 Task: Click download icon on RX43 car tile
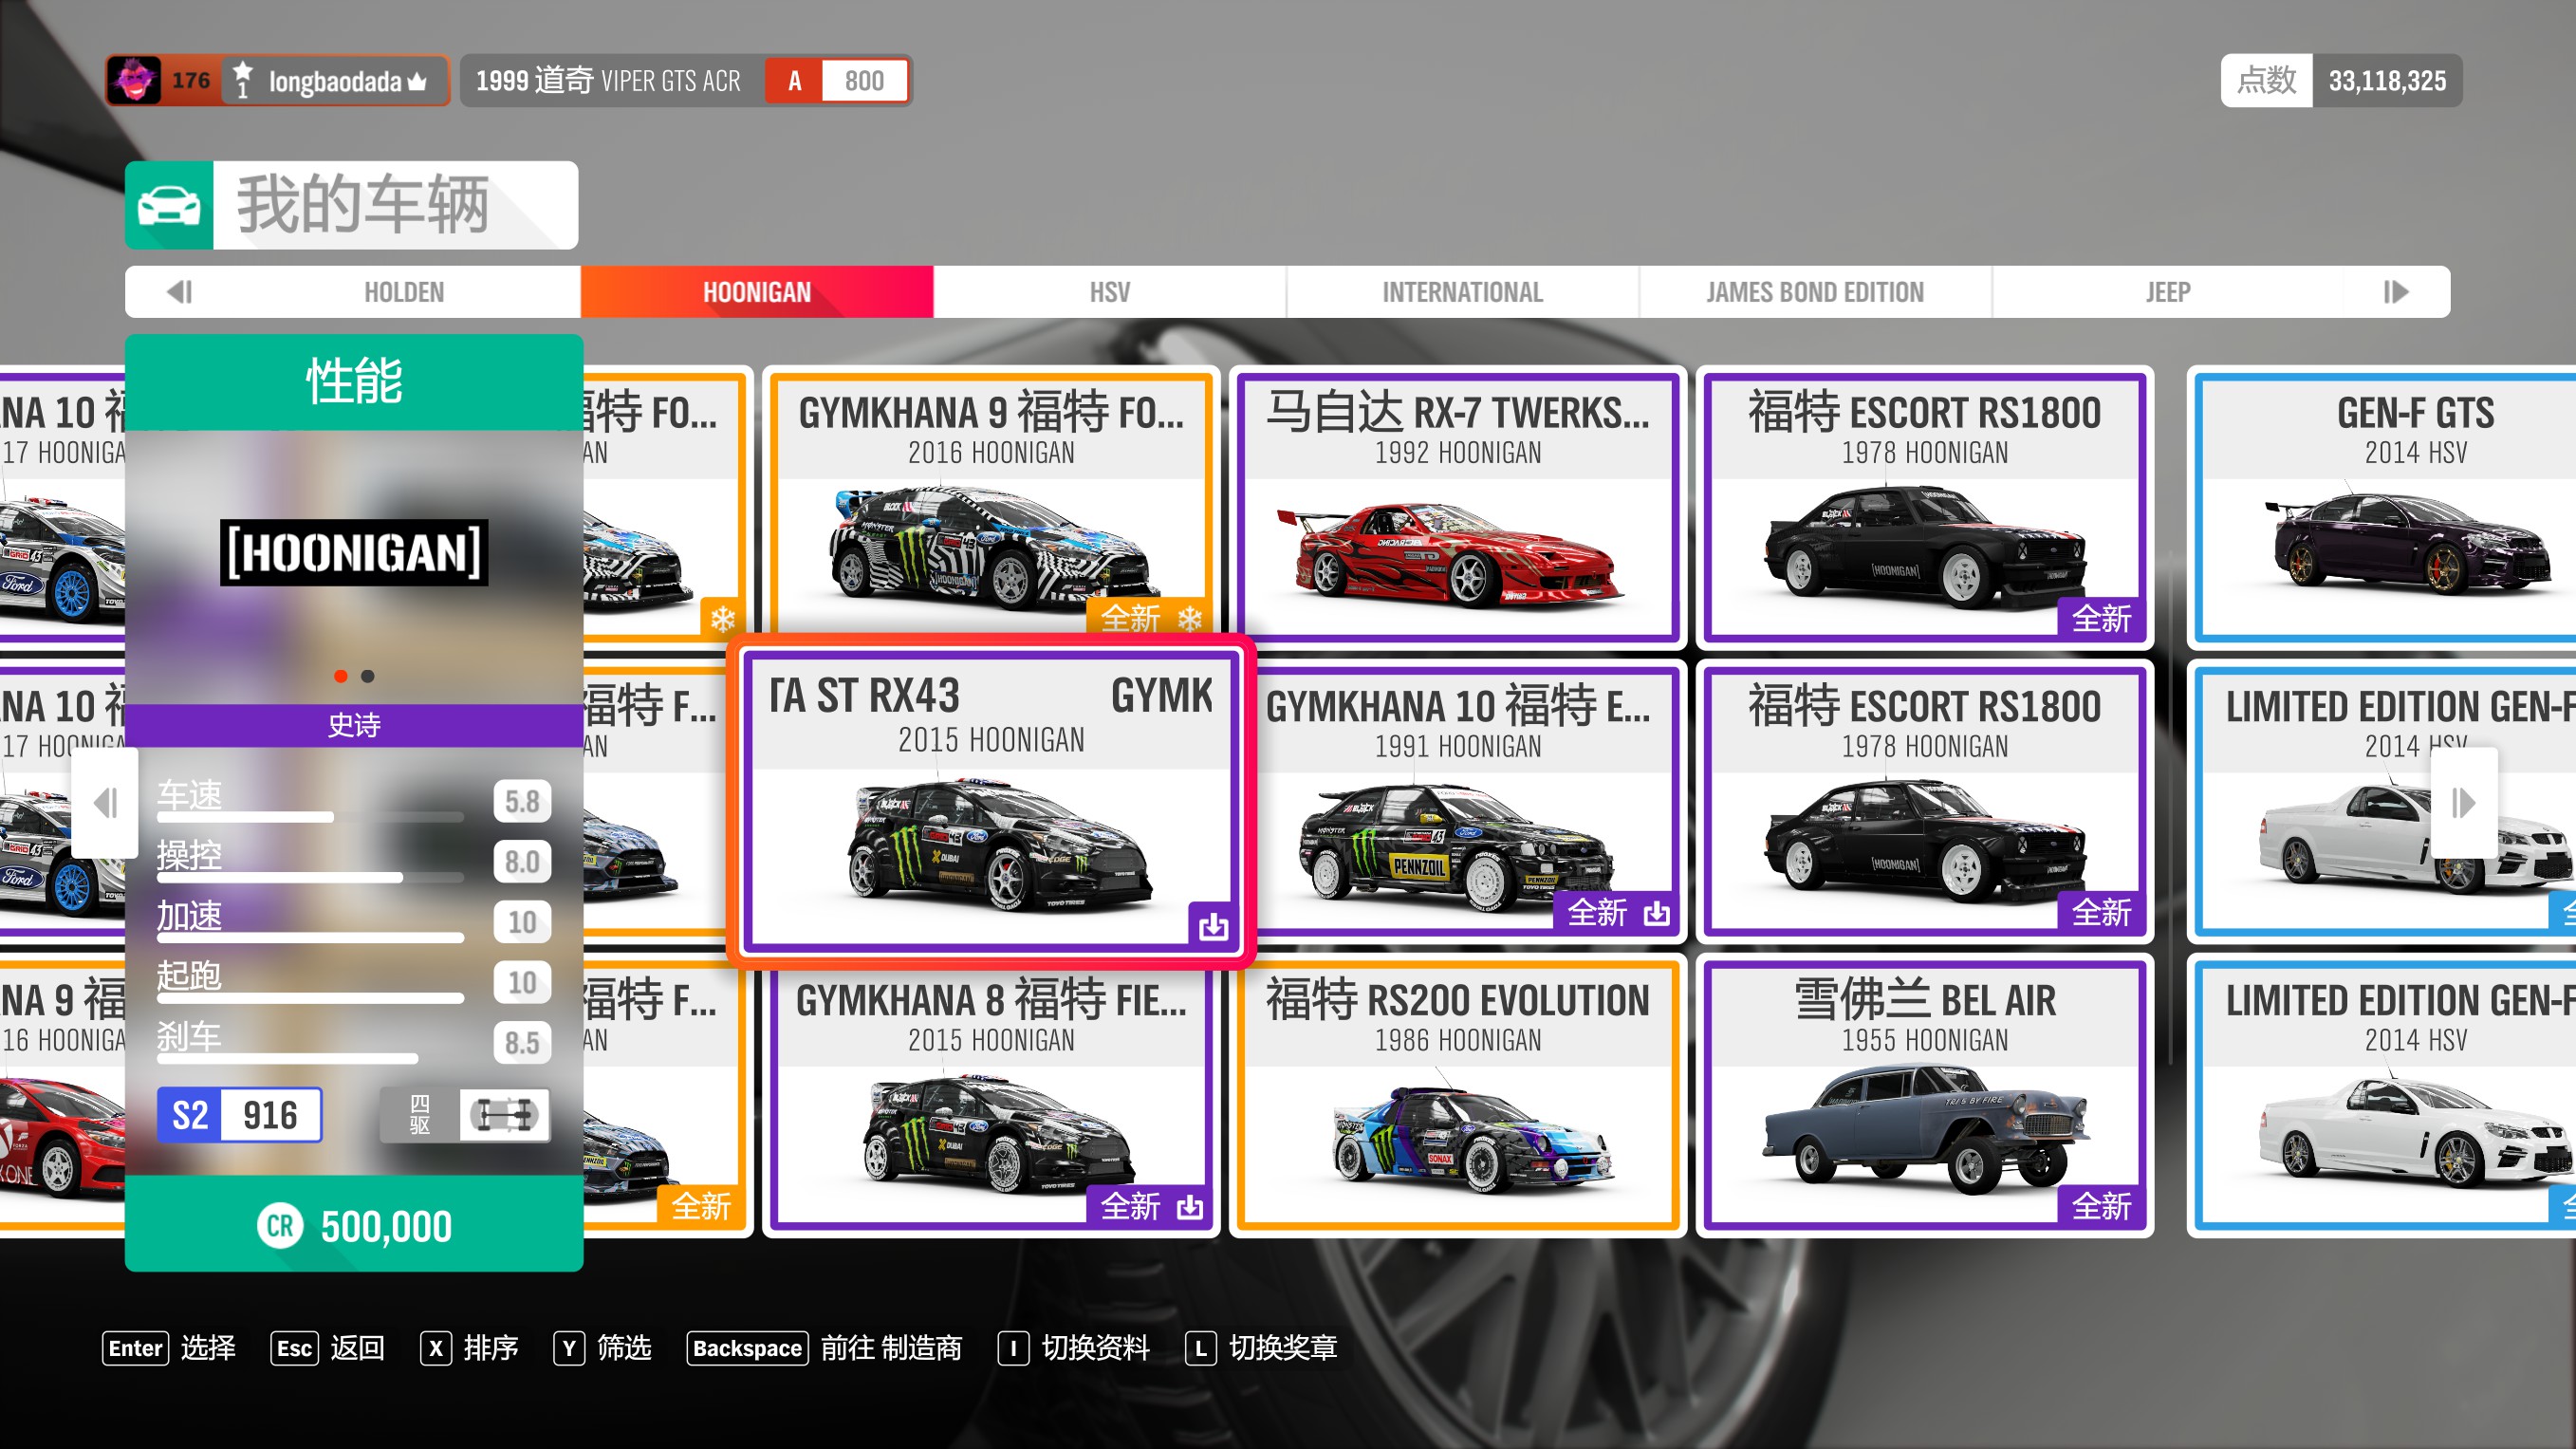pos(1213,925)
